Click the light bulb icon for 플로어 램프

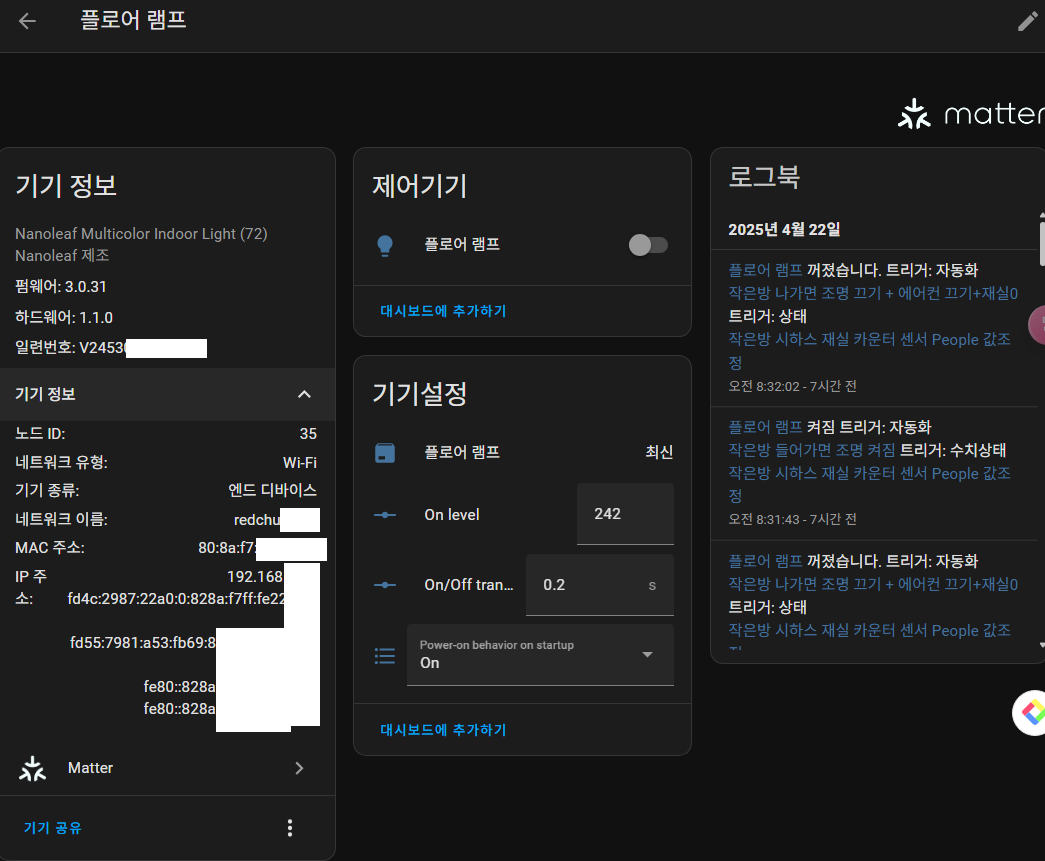point(385,245)
